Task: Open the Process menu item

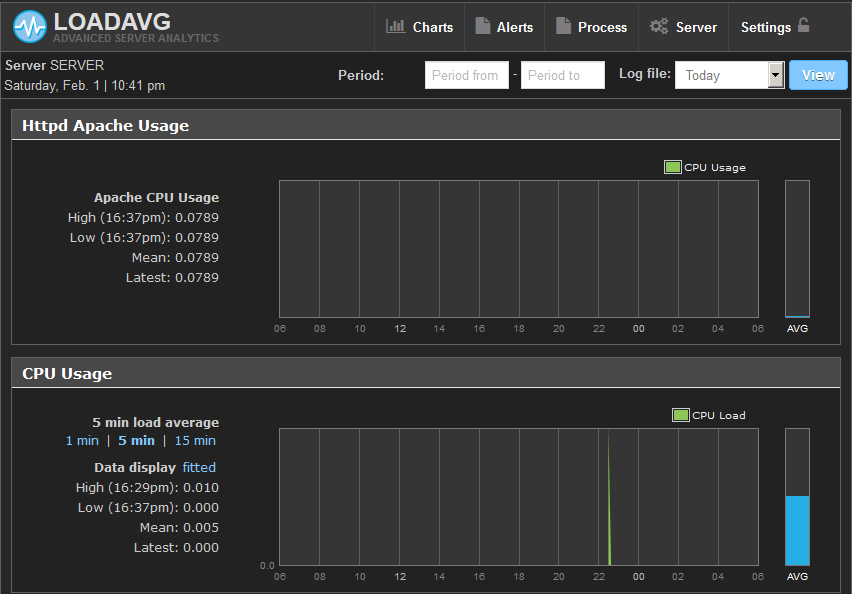Action: coord(602,27)
